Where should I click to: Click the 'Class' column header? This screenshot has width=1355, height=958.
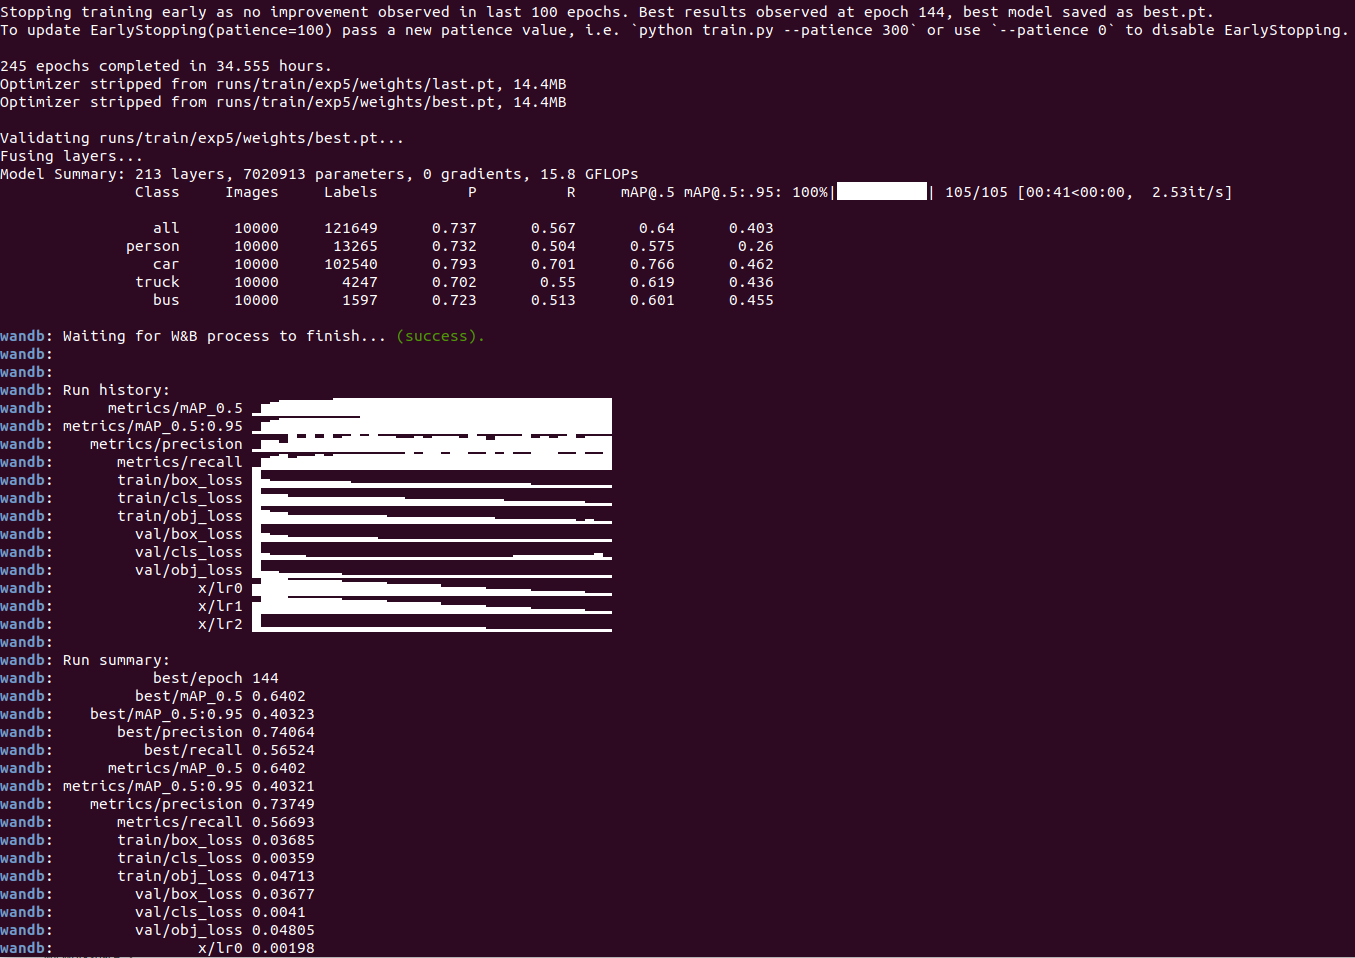pyautogui.click(x=157, y=192)
